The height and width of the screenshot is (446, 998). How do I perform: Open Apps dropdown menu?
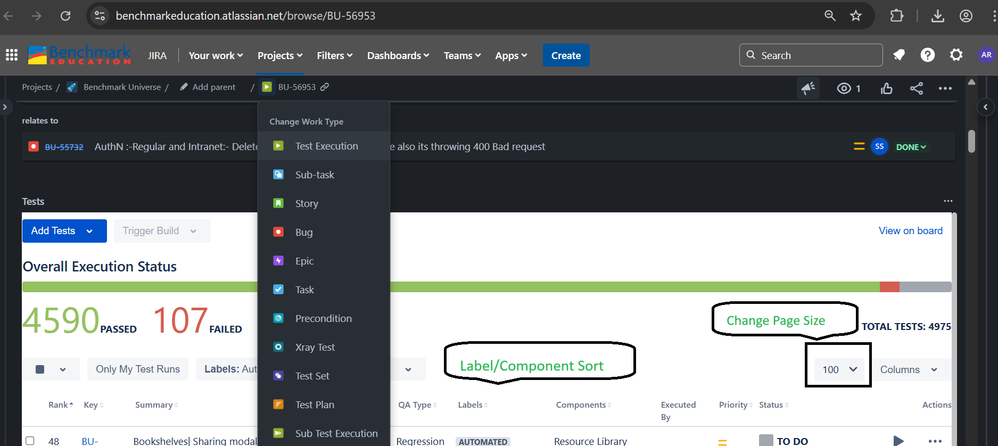(x=511, y=55)
